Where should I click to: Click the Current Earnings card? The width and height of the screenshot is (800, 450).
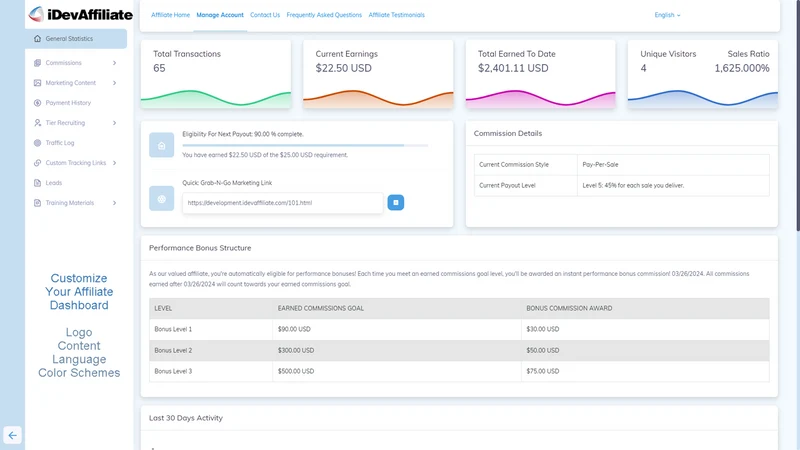click(x=378, y=74)
